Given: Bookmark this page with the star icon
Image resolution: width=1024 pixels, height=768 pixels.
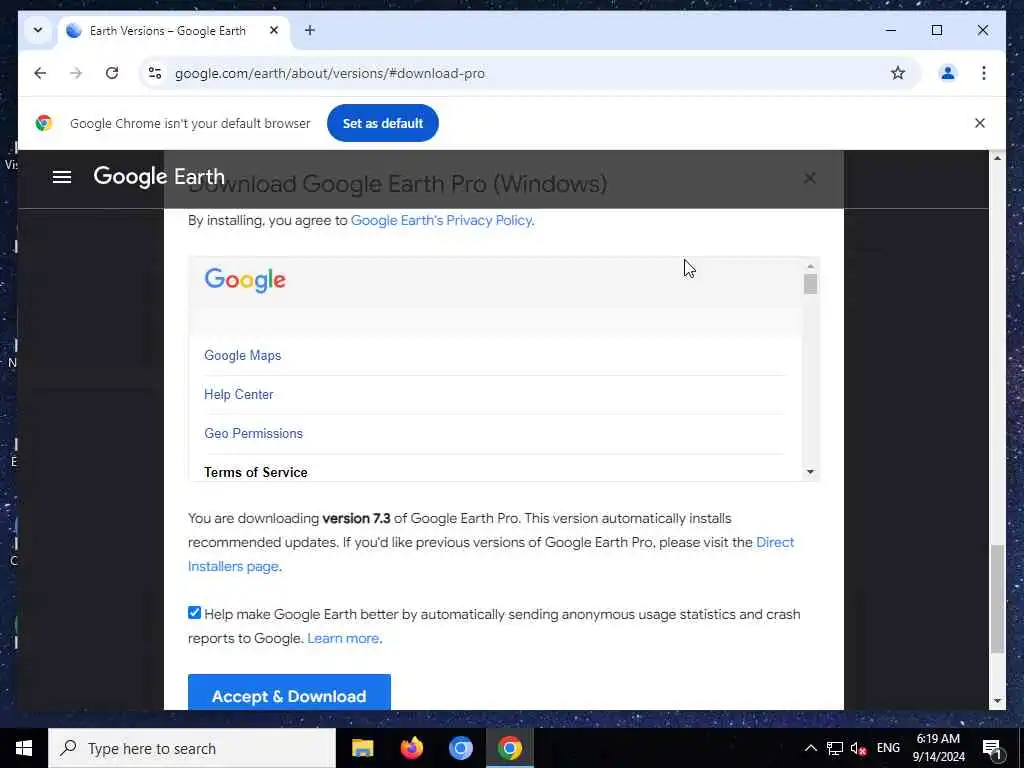Looking at the screenshot, I should [x=898, y=73].
